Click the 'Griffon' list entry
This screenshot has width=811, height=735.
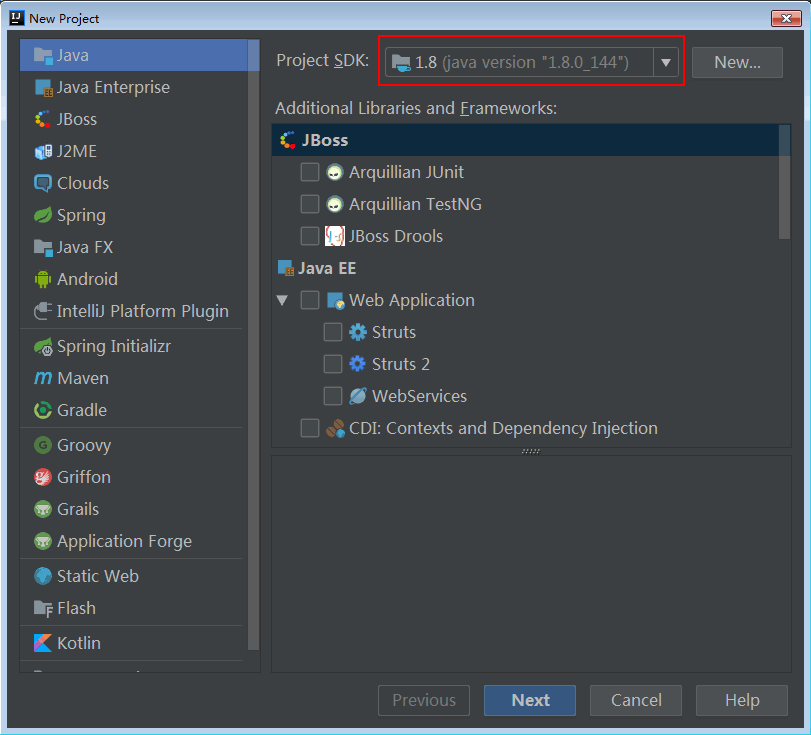click(x=134, y=477)
